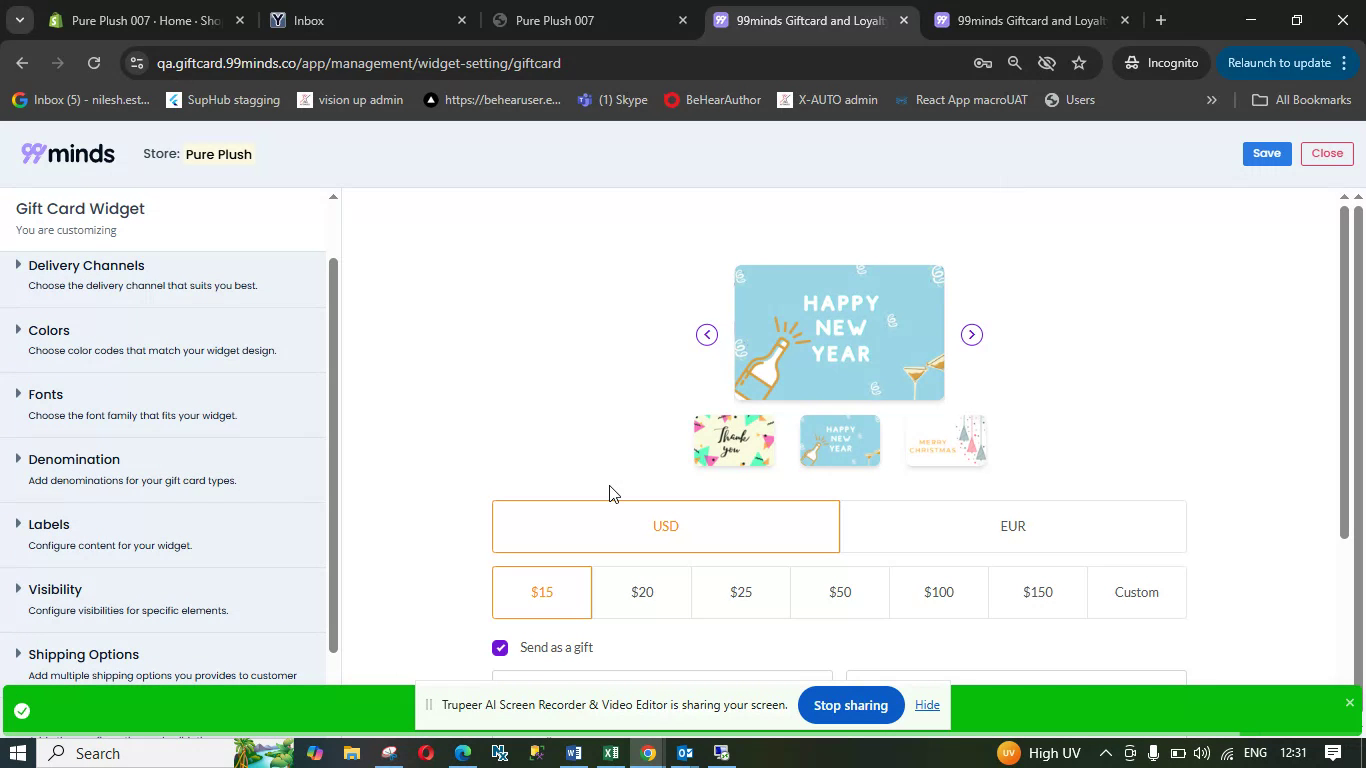Go back to previous page
Screen dimensions: 1366x768
tap(22, 63)
